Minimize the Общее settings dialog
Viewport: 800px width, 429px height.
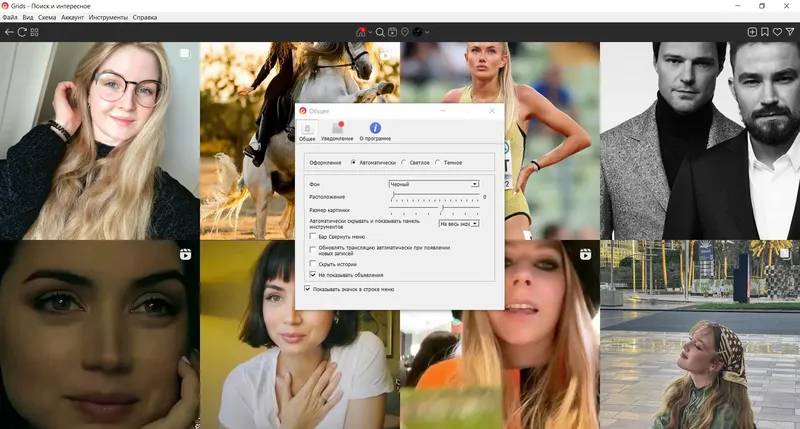tap(443, 111)
